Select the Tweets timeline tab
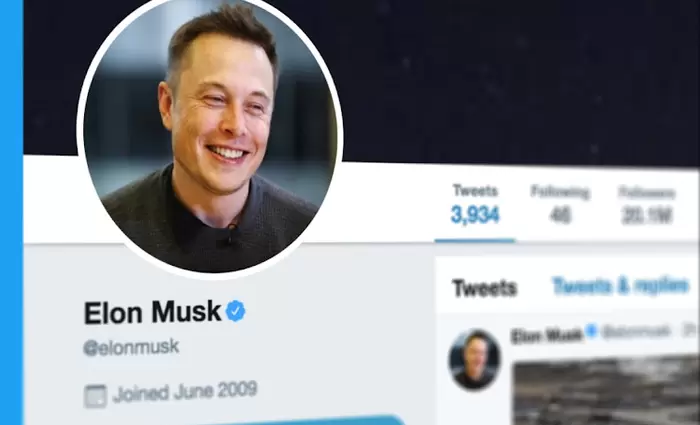 tap(485, 288)
